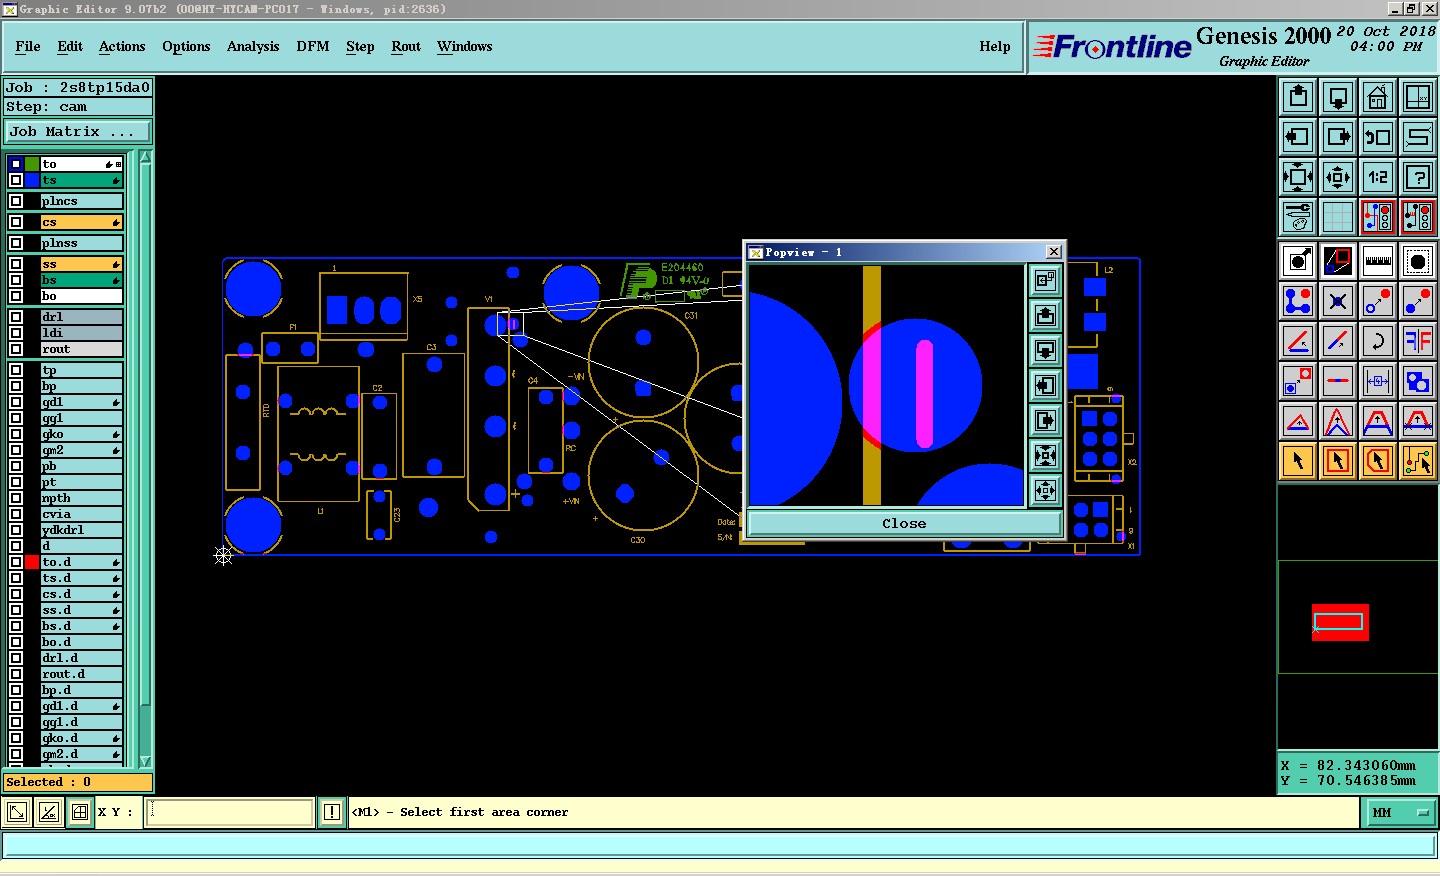Select the 'gd1.d' layer name
Screen dimensions: 1440x876
[81, 706]
